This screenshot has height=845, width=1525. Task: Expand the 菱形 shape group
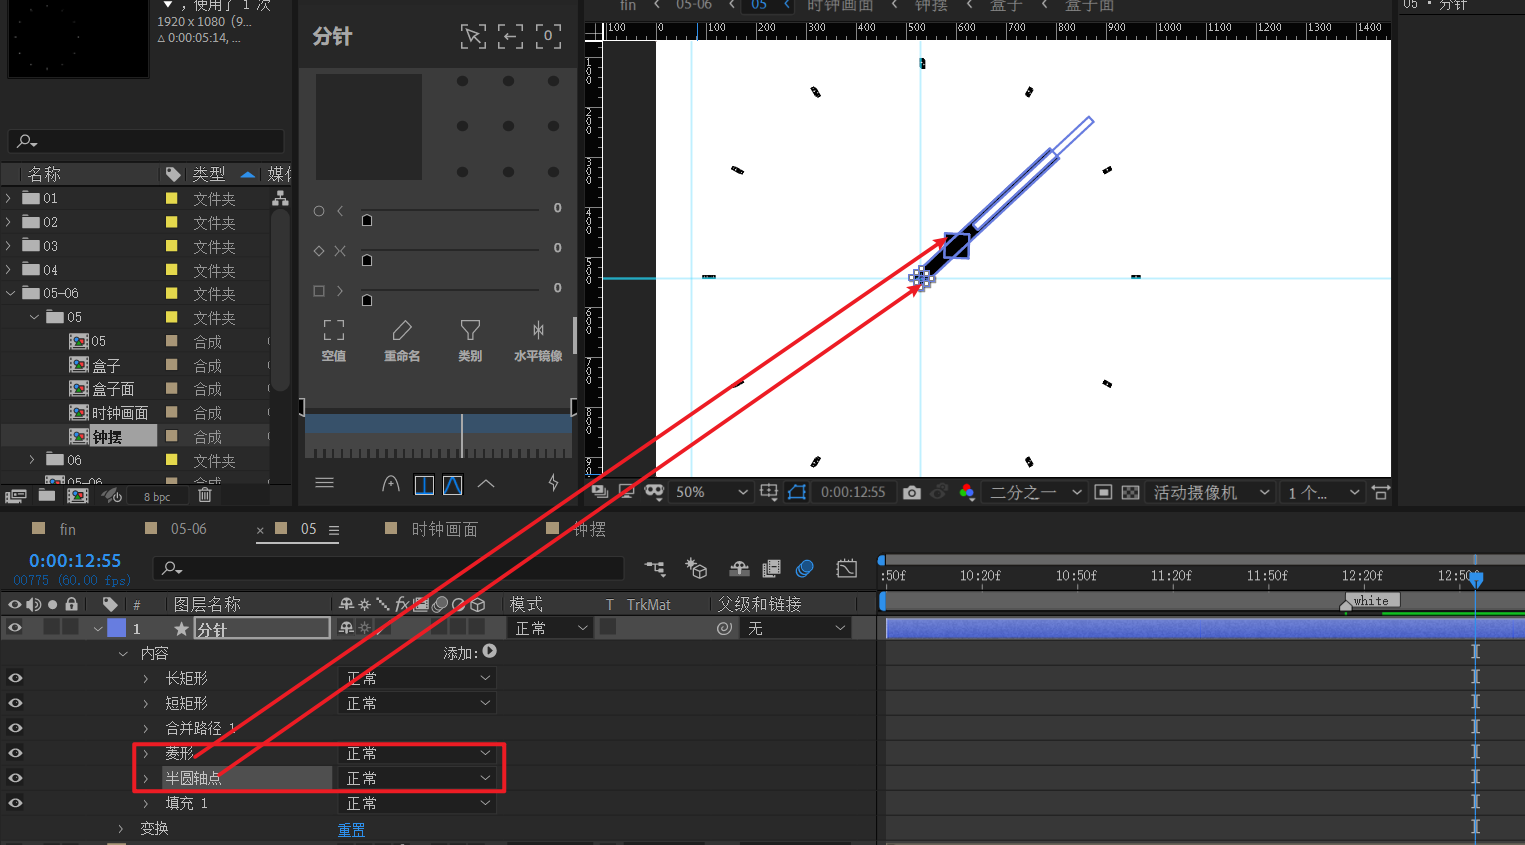coord(146,754)
